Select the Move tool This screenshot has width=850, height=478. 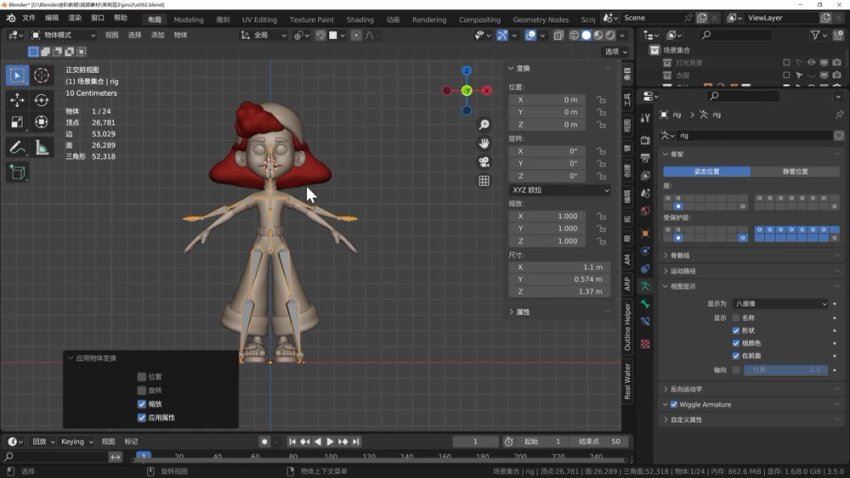pyautogui.click(x=17, y=100)
